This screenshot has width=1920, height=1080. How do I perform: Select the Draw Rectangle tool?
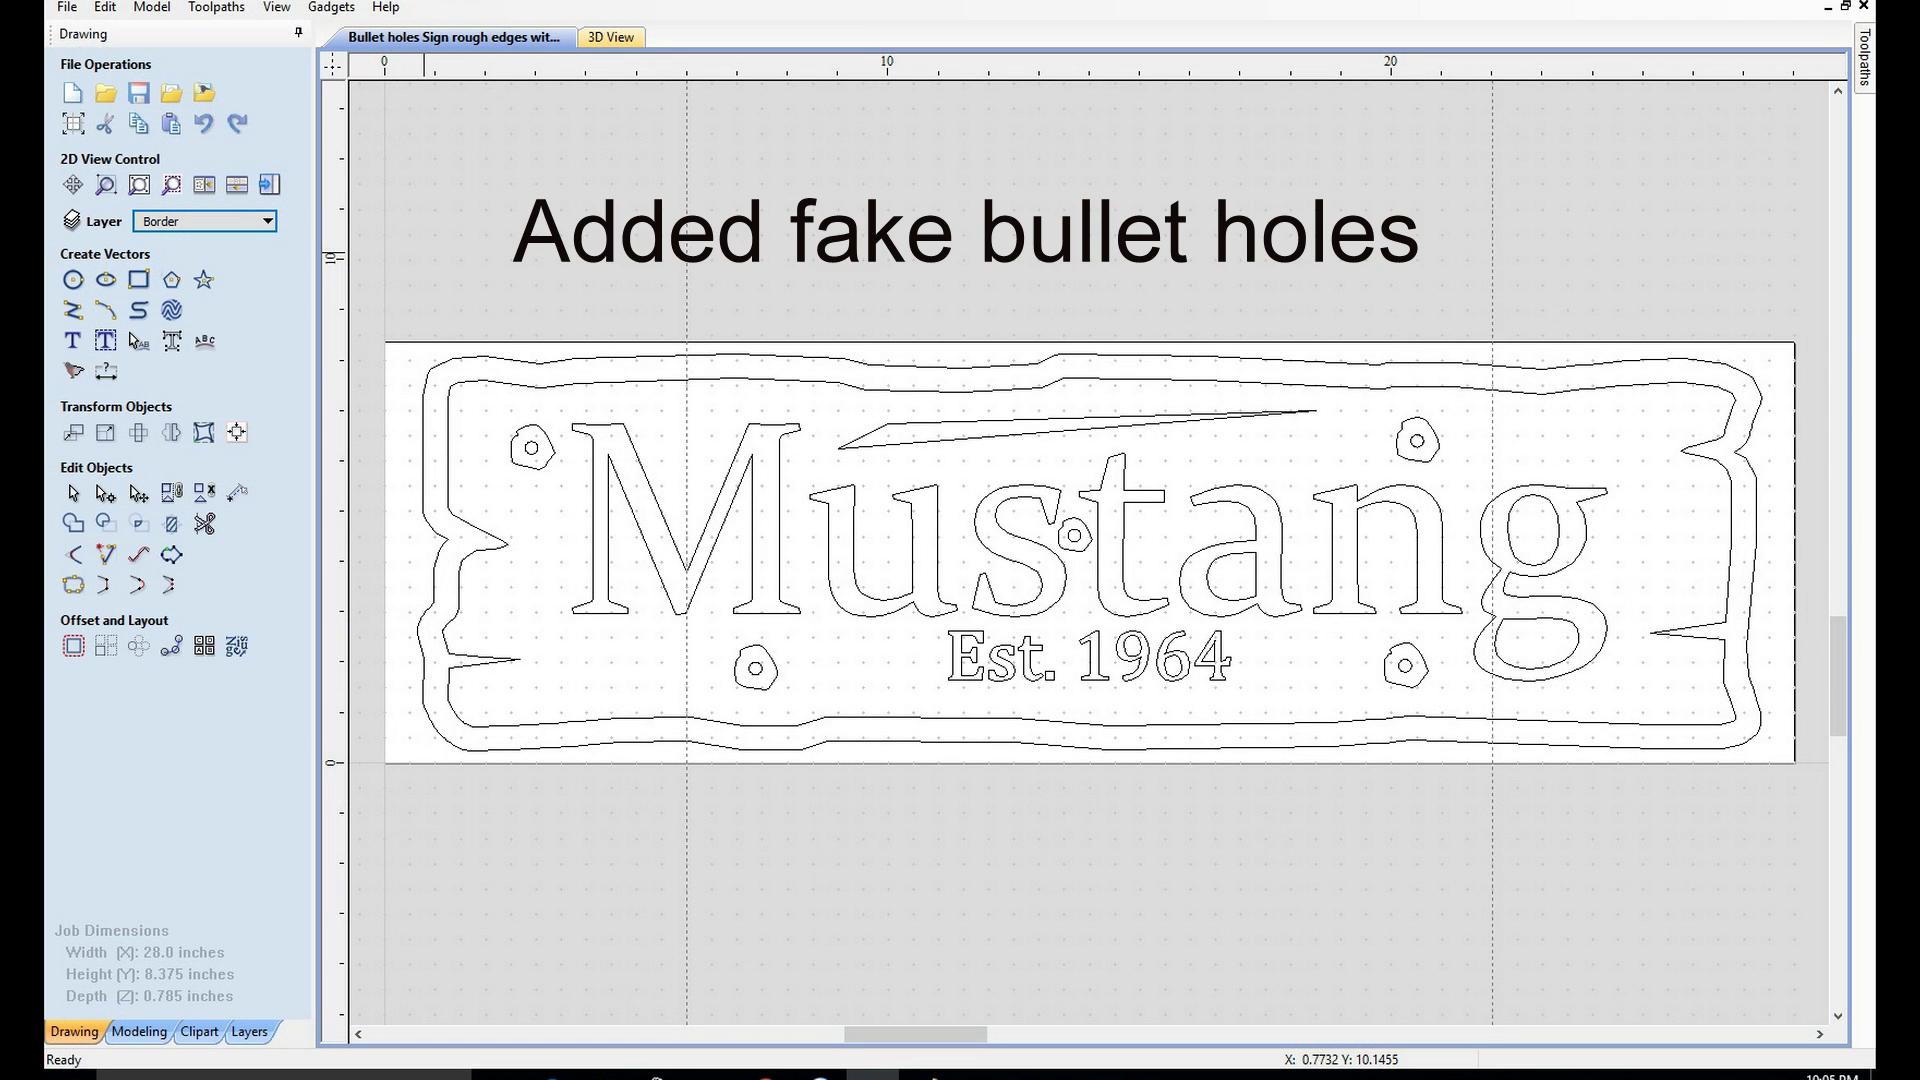[x=139, y=280]
